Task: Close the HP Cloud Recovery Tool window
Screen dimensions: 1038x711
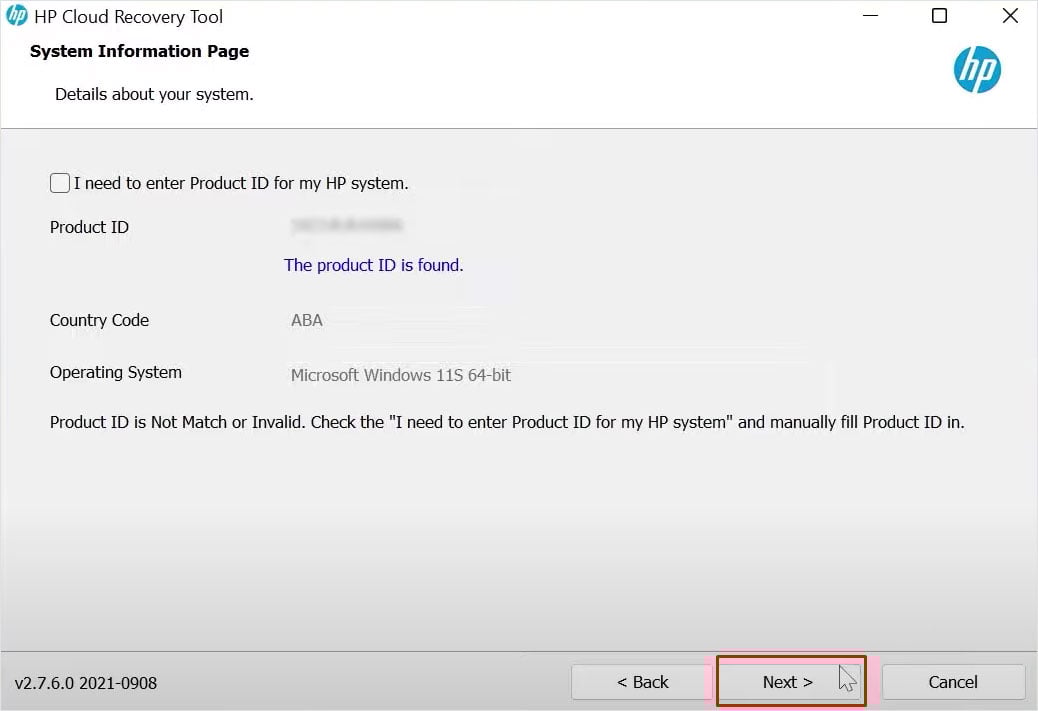Action: click(x=1009, y=16)
